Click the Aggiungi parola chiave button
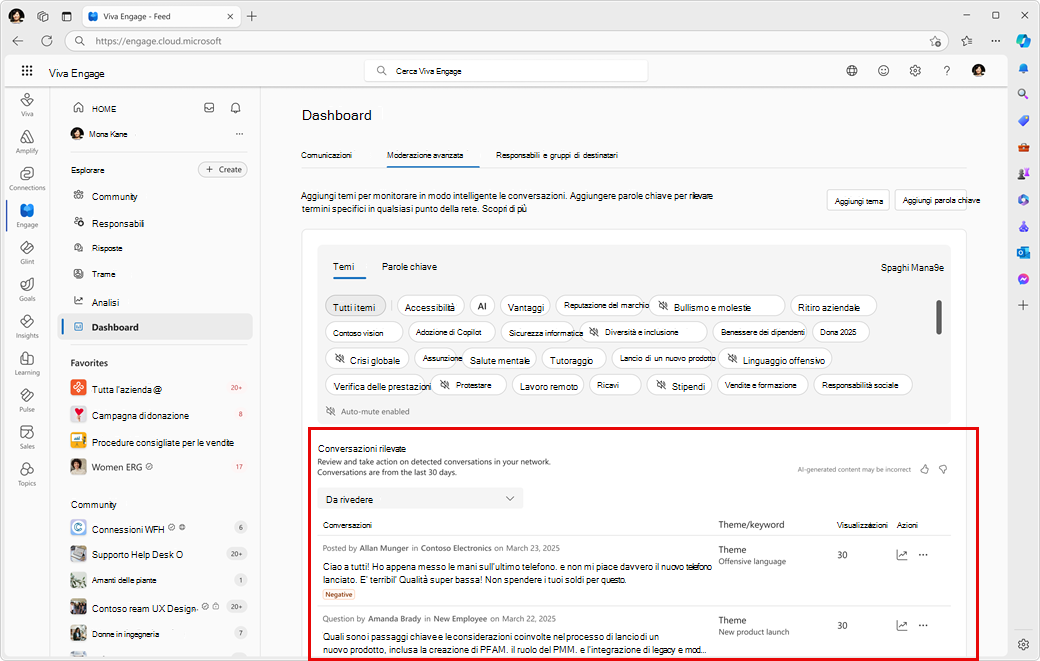 (x=931, y=200)
